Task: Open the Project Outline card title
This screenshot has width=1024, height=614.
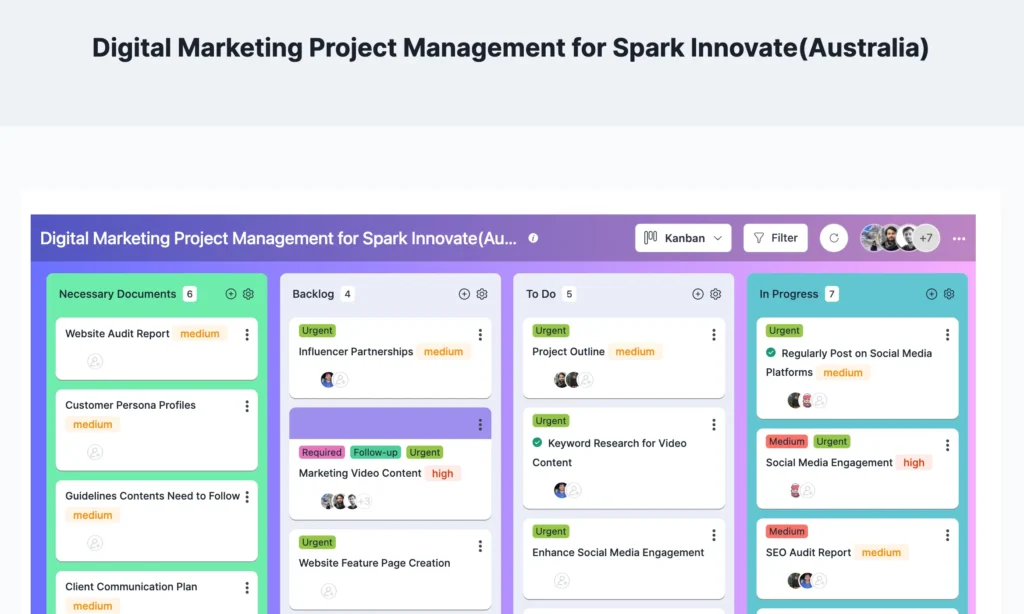Action: pos(568,351)
